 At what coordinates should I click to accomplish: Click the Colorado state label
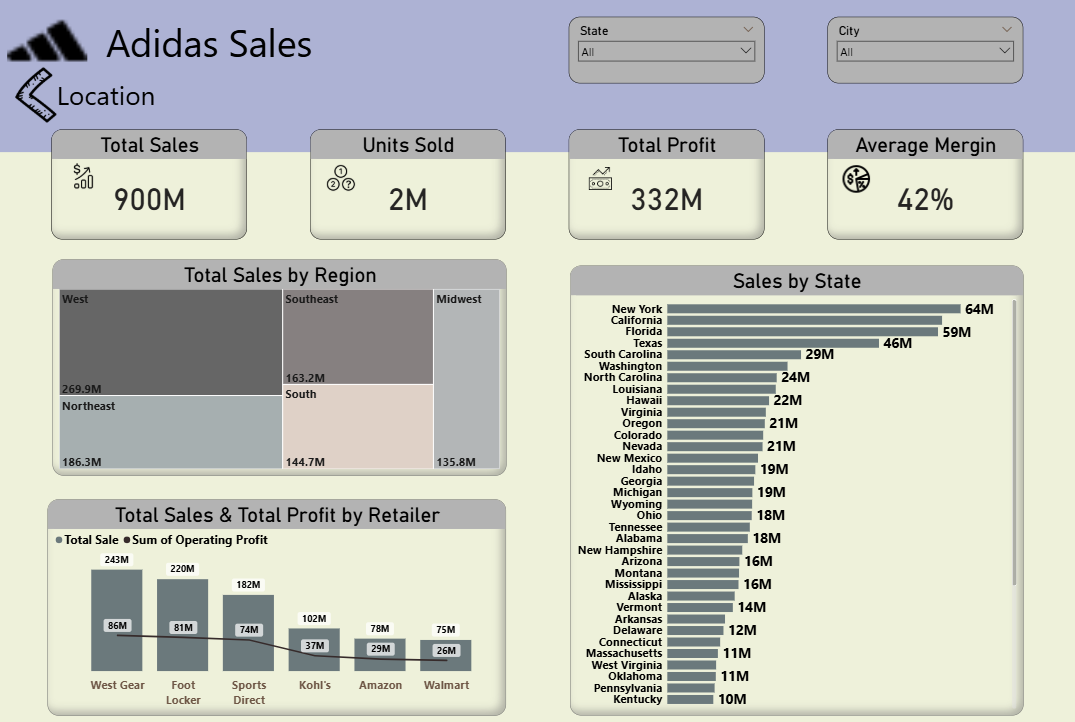pyautogui.click(x=638, y=435)
